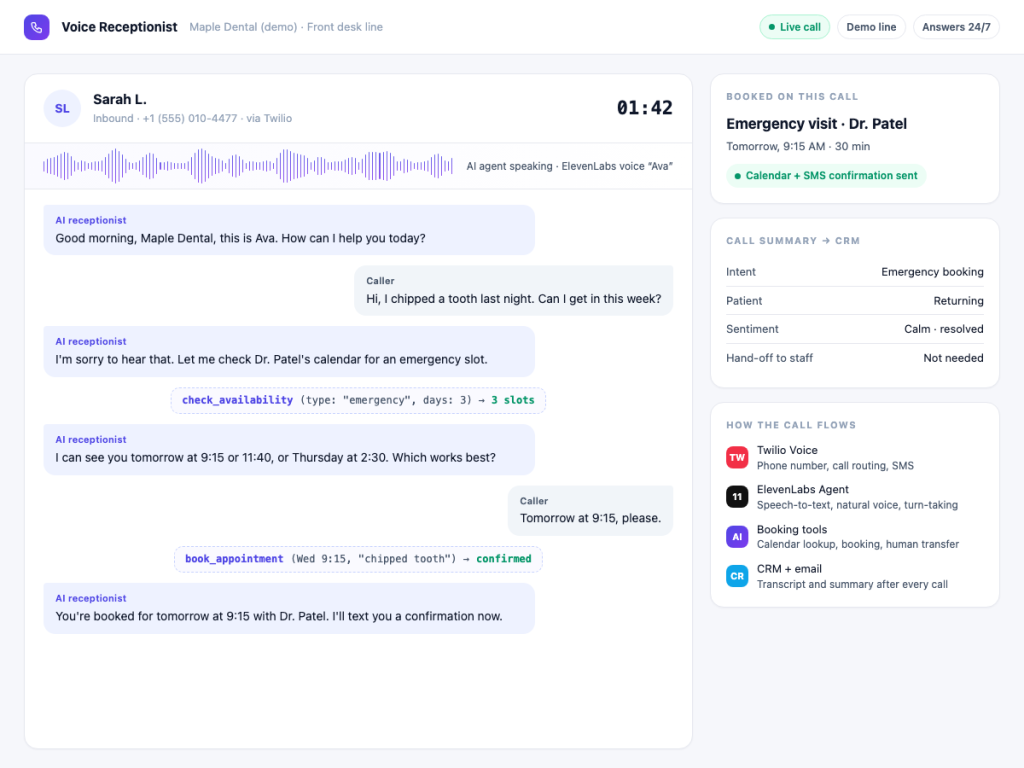Image resolution: width=1024 pixels, height=768 pixels.
Task: Click the 'Which works best?' message bubble
Action: pyautogui.click(x=289, y=449)
